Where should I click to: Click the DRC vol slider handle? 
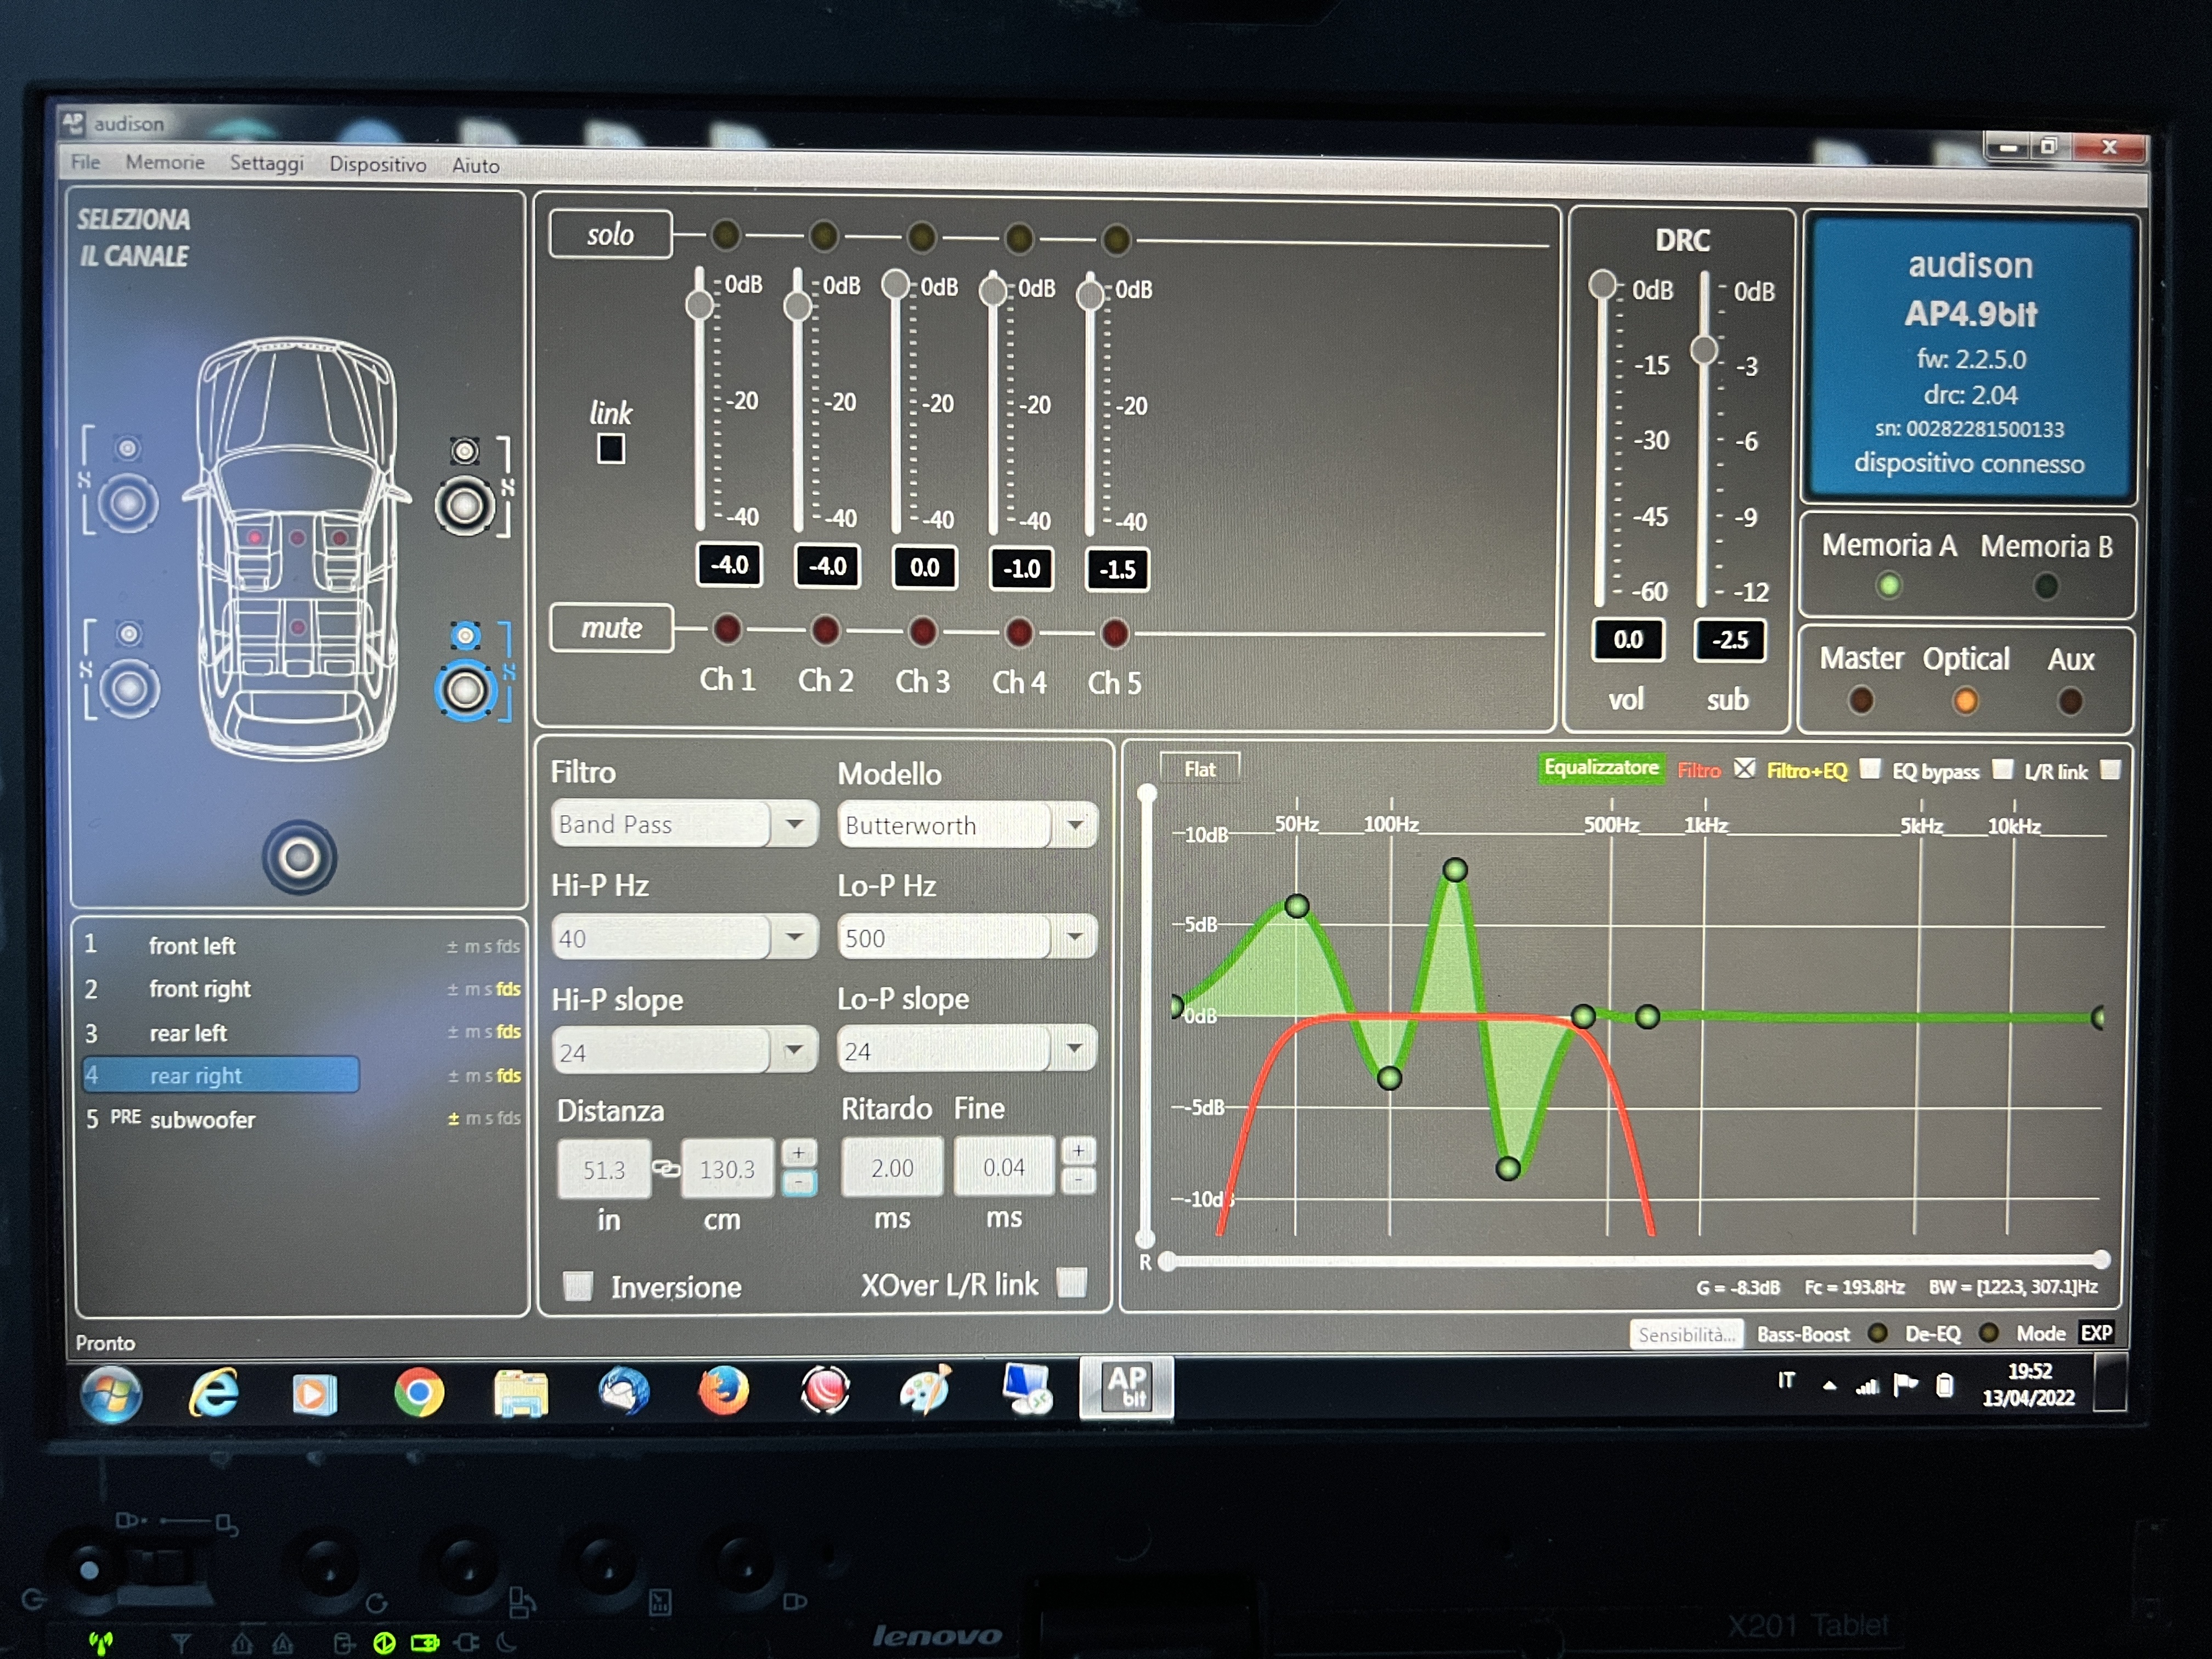coord(1602,284)
